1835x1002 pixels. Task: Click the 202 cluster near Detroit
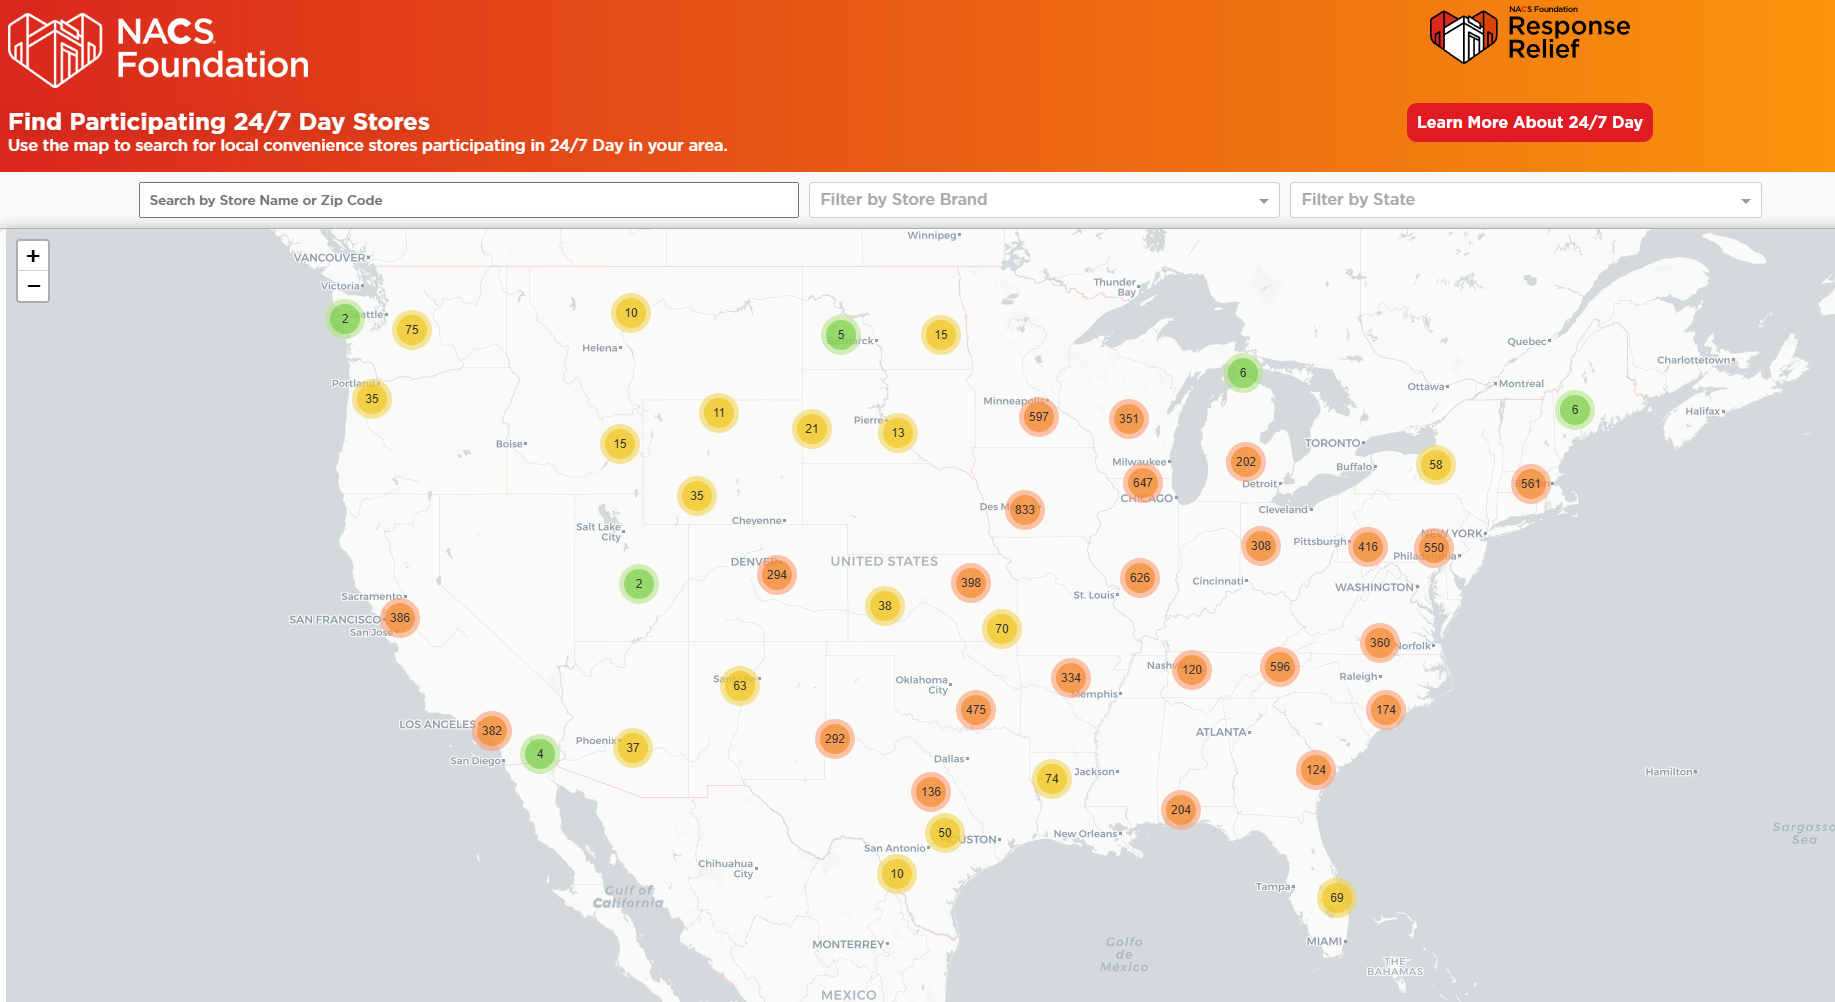(1246, 462)
